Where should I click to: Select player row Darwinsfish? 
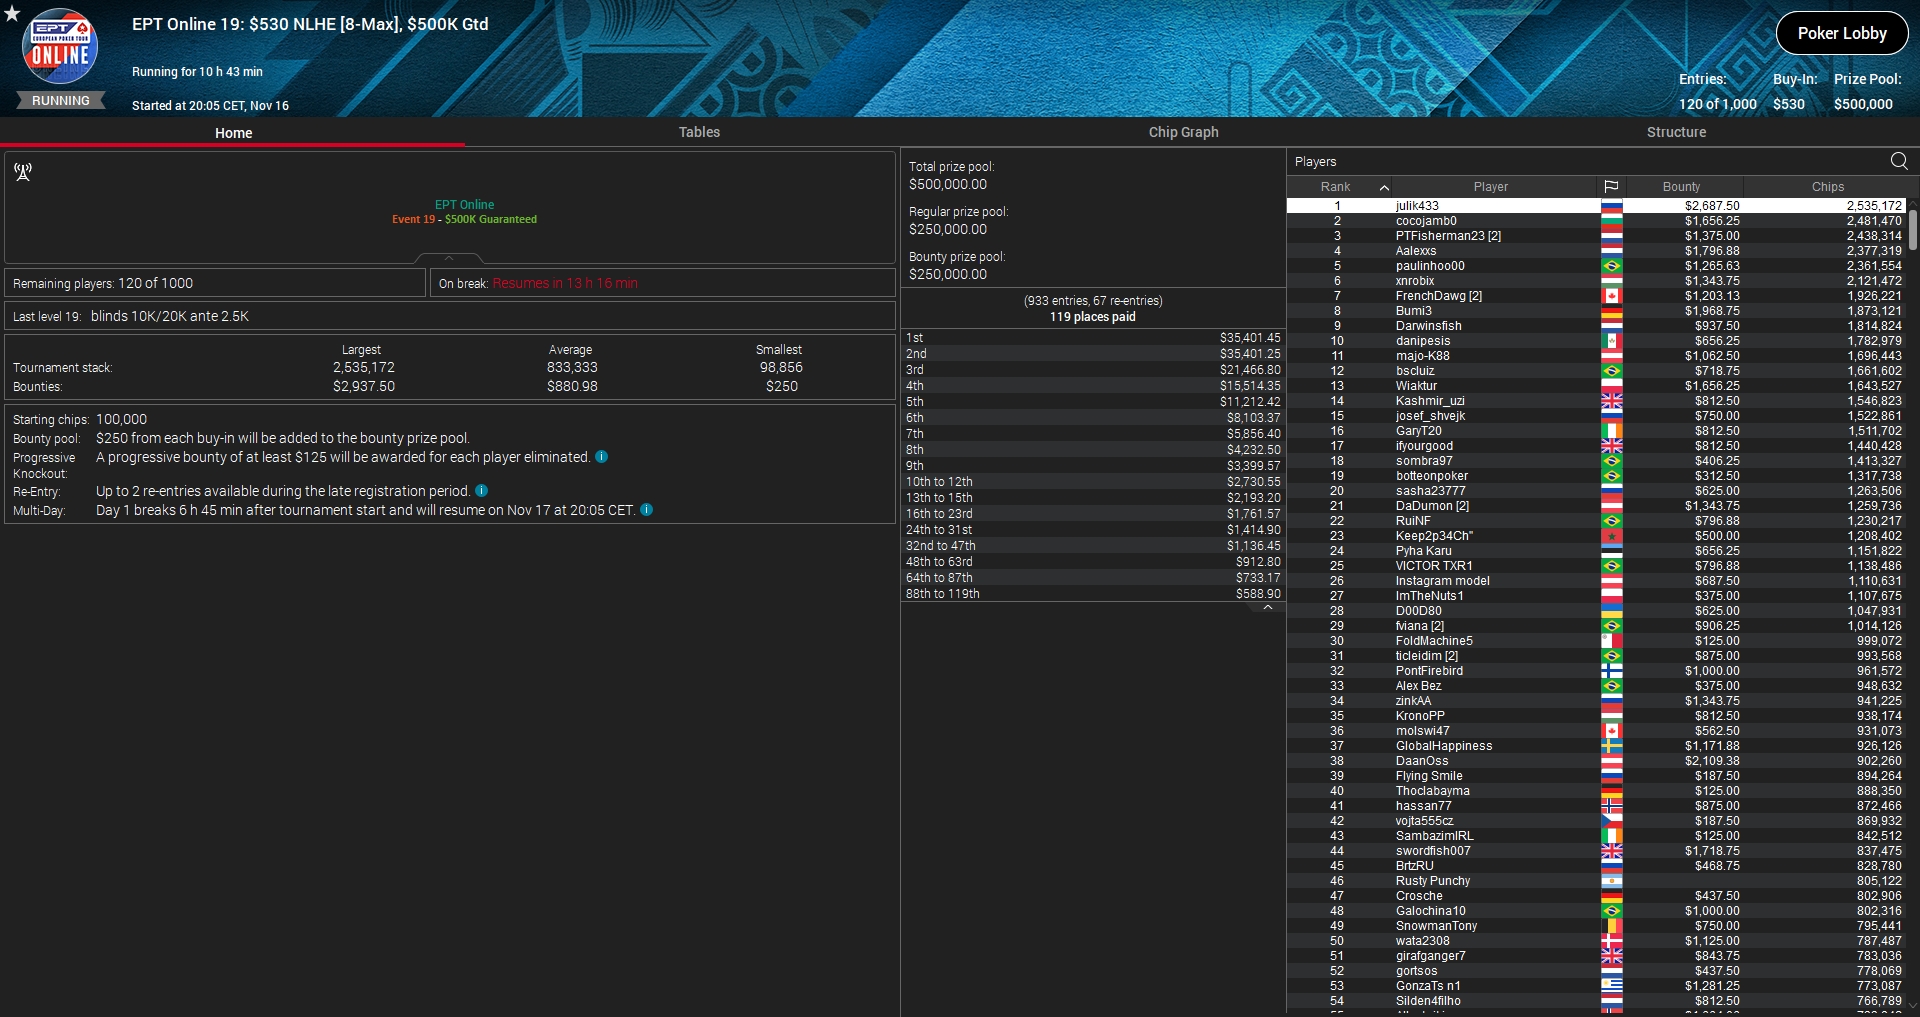pos(1596,326)
